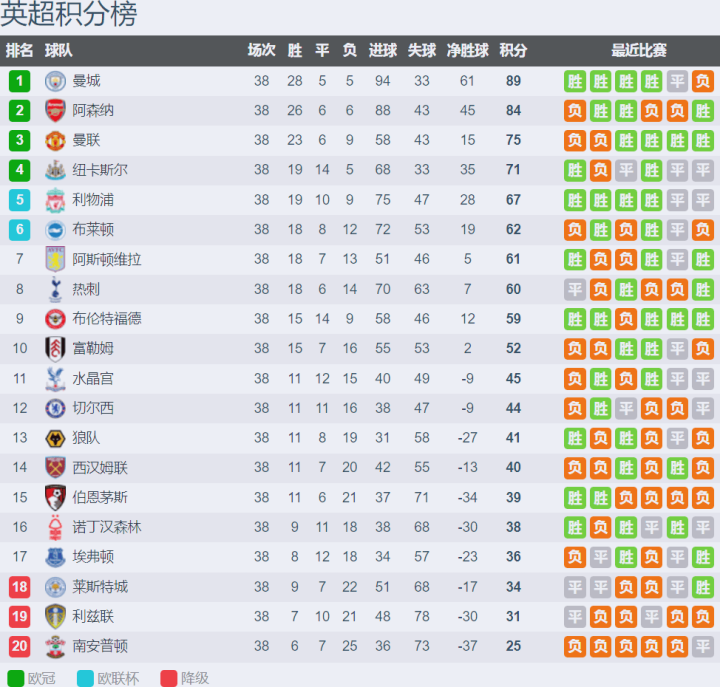Click the Everton crest beside 埃弗顿
Viewport: 720px width, 687px height.
(55, 557)
